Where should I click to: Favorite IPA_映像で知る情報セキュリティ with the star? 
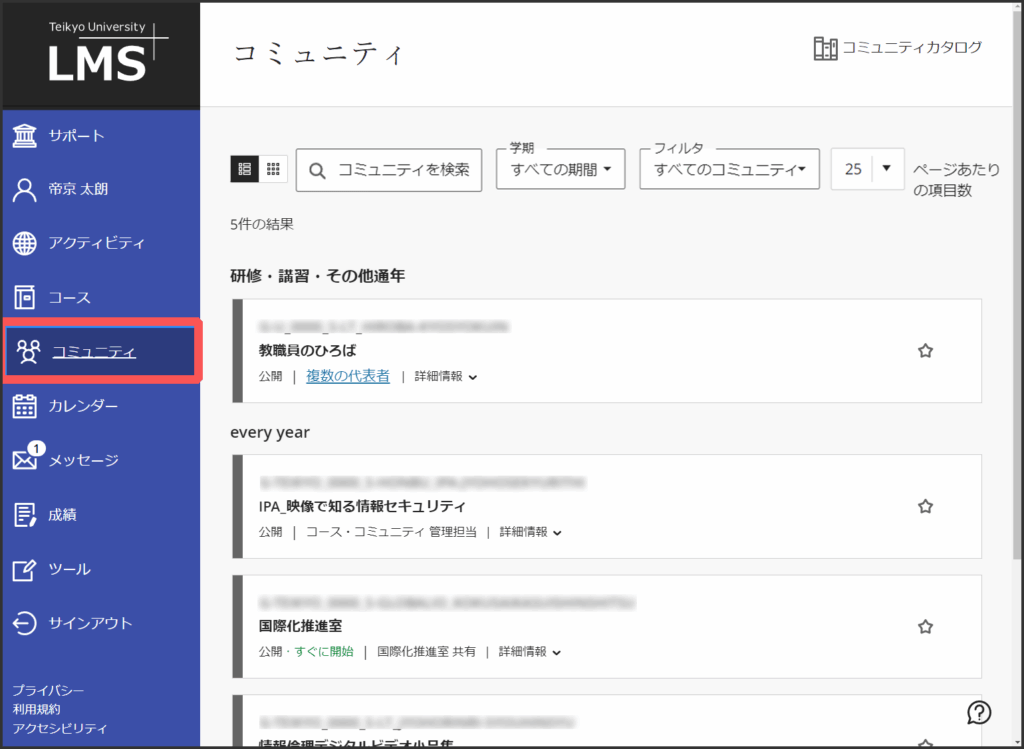coord(925,506)
